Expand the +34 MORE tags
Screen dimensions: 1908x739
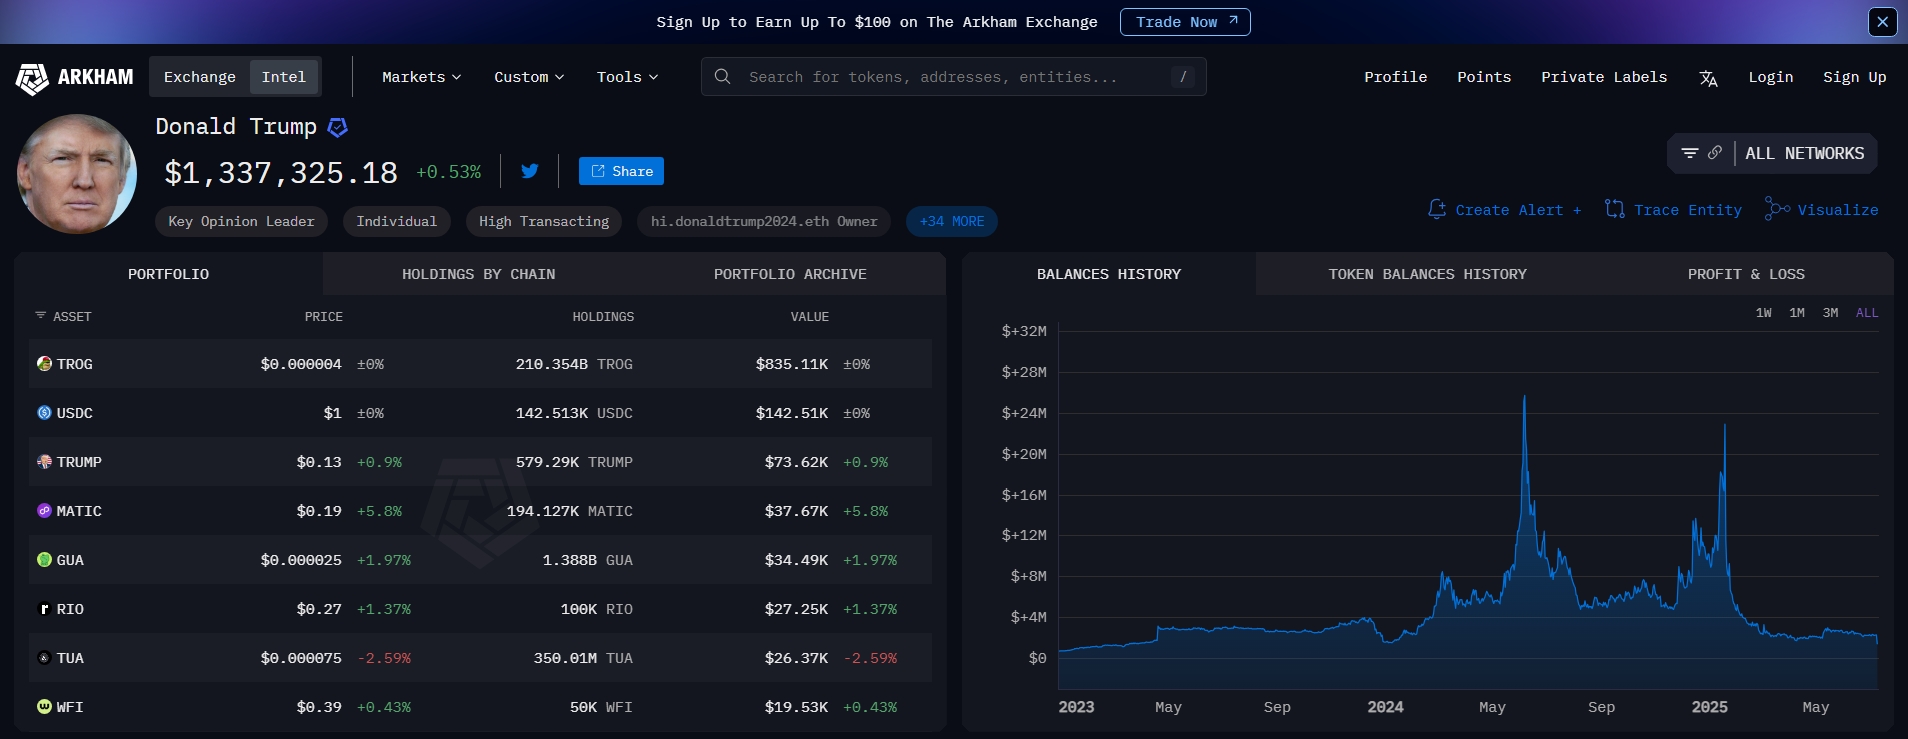click(951, 222)
